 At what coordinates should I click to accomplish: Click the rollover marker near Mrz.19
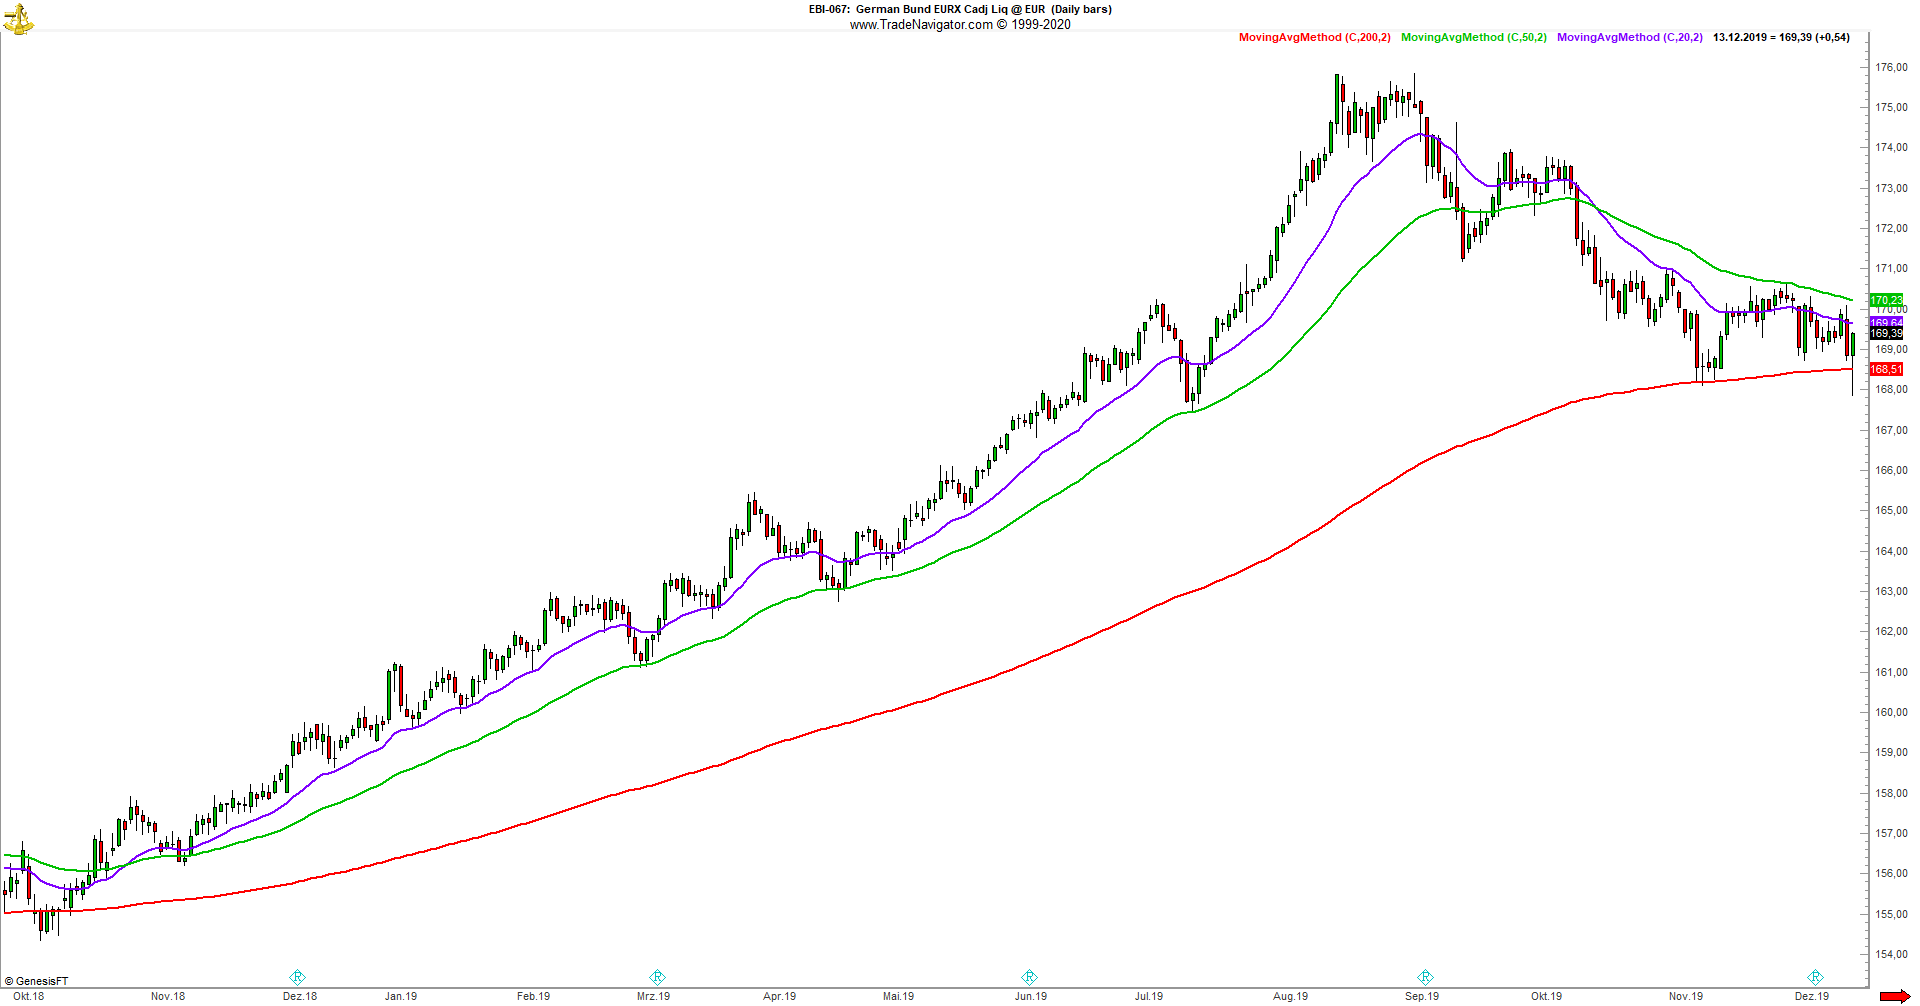657,977
